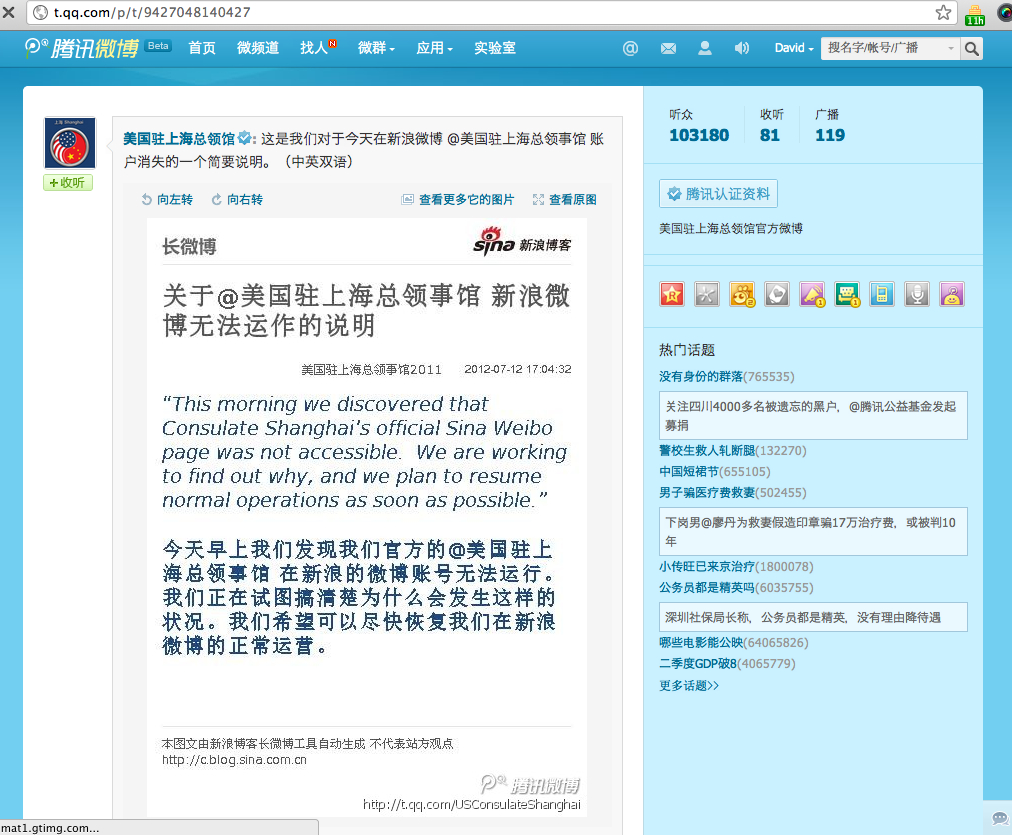This screenshot has height=835, width=1012.
Task: Click the browser address bar URL
Action: (x=152, y=12)
